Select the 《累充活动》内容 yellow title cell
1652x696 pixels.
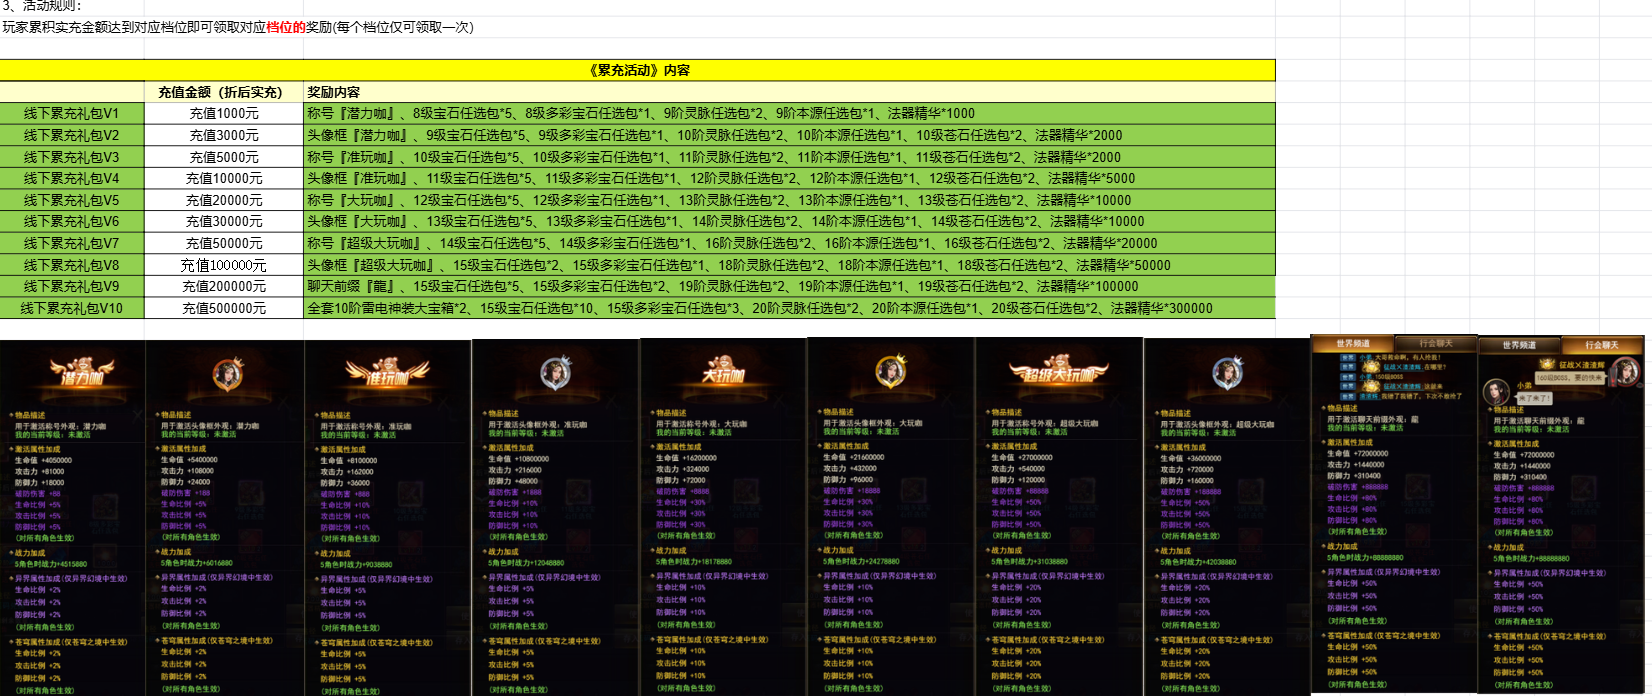(638, 70)
